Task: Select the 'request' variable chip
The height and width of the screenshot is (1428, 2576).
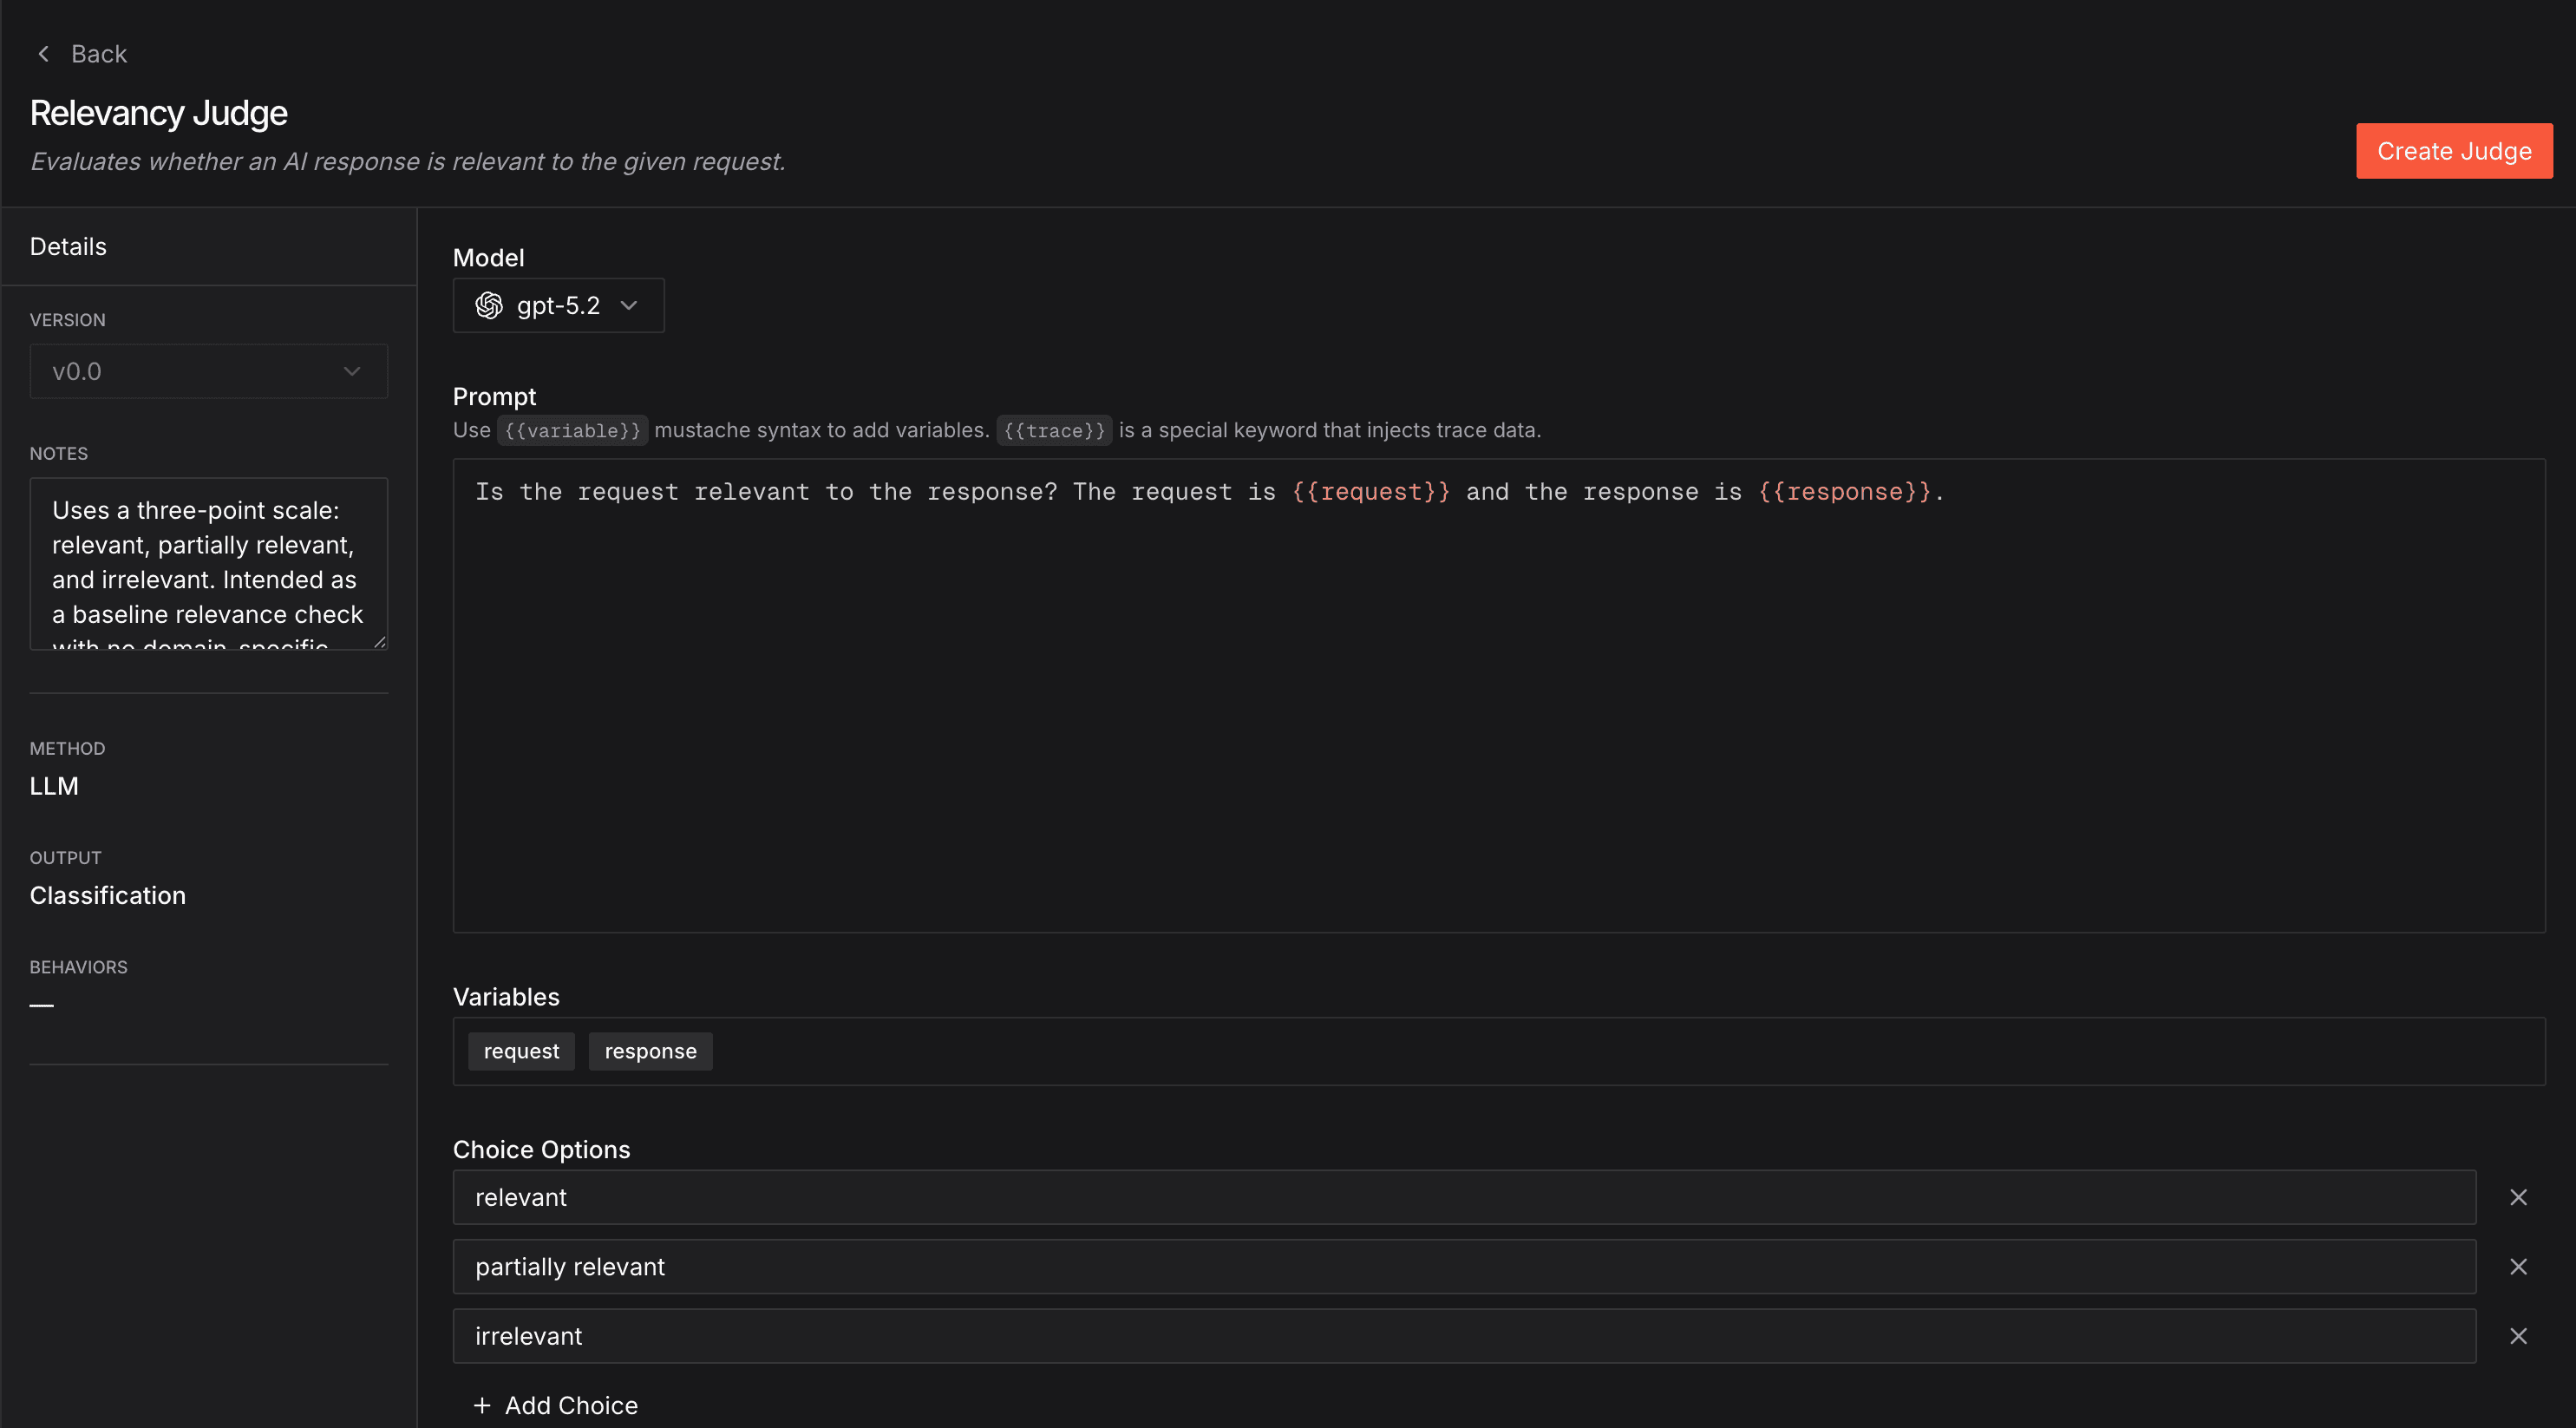Action: point(521,1052)
